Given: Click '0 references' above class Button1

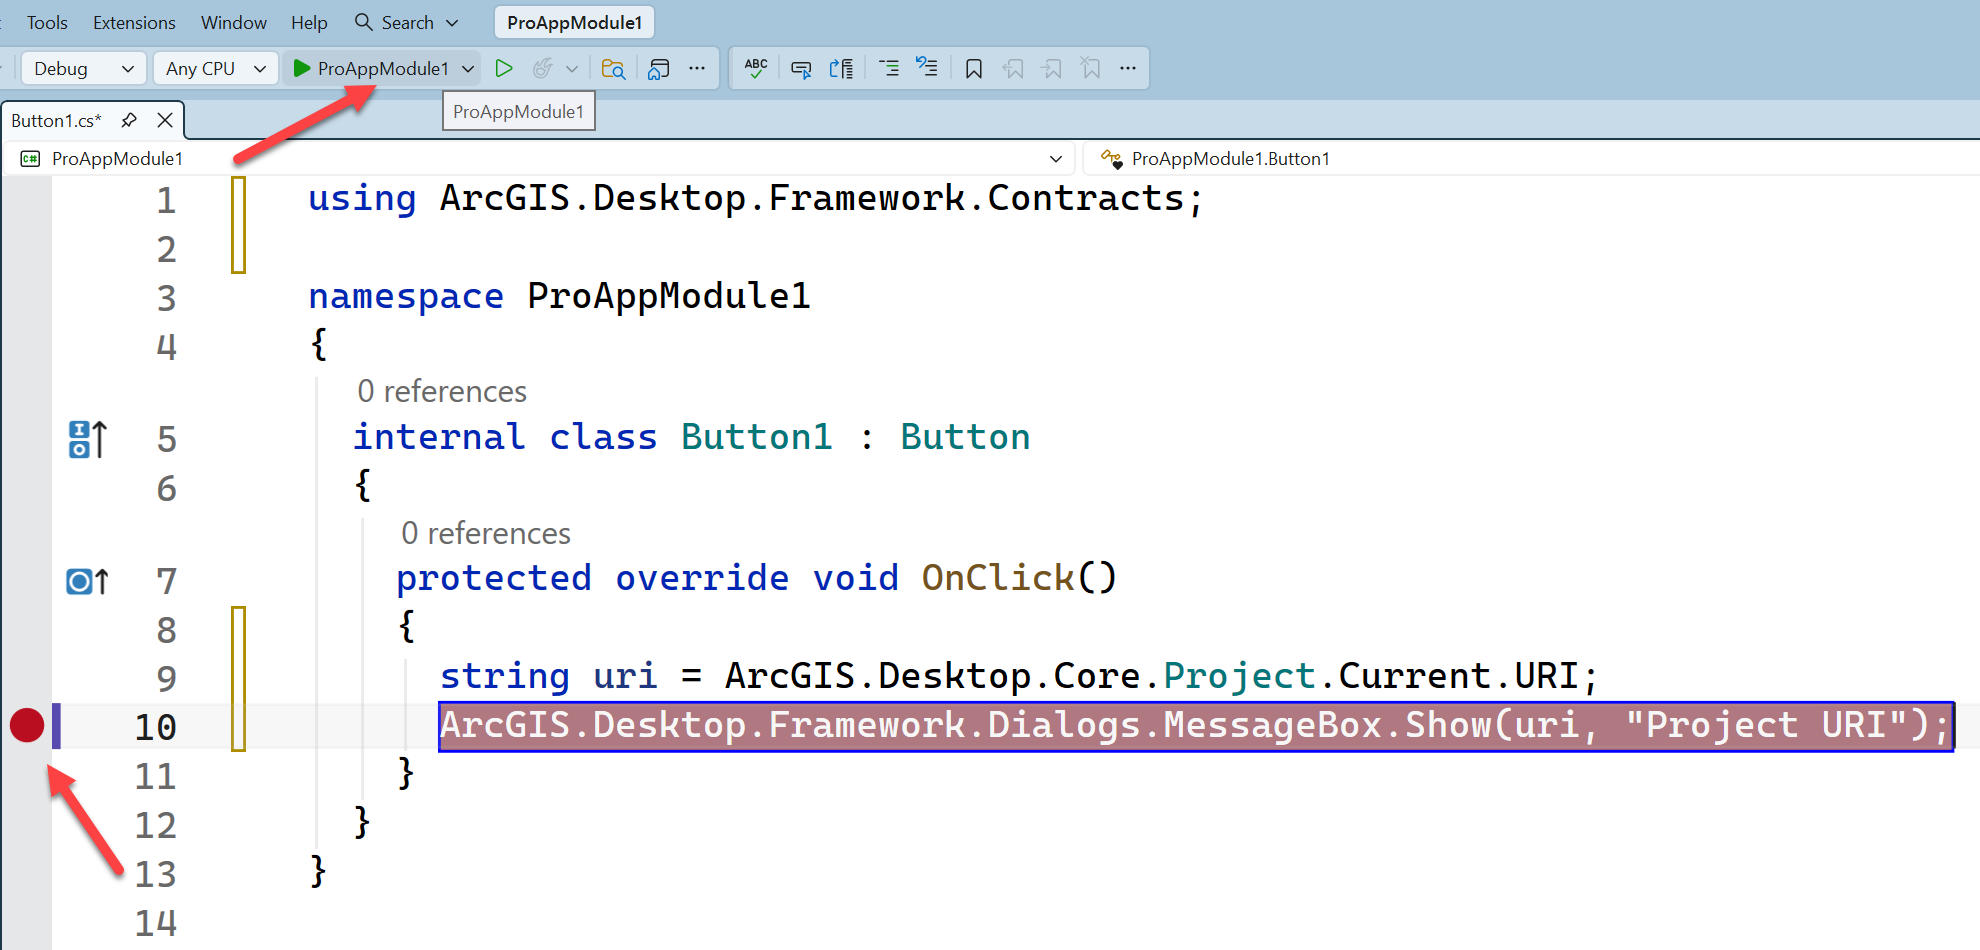Looking at the screenshot, I should tap(442, 391).
